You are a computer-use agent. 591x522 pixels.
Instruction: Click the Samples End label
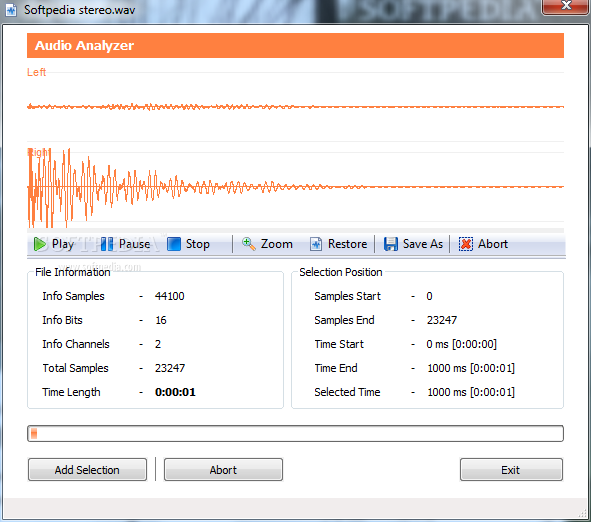[x=344, y=320]
